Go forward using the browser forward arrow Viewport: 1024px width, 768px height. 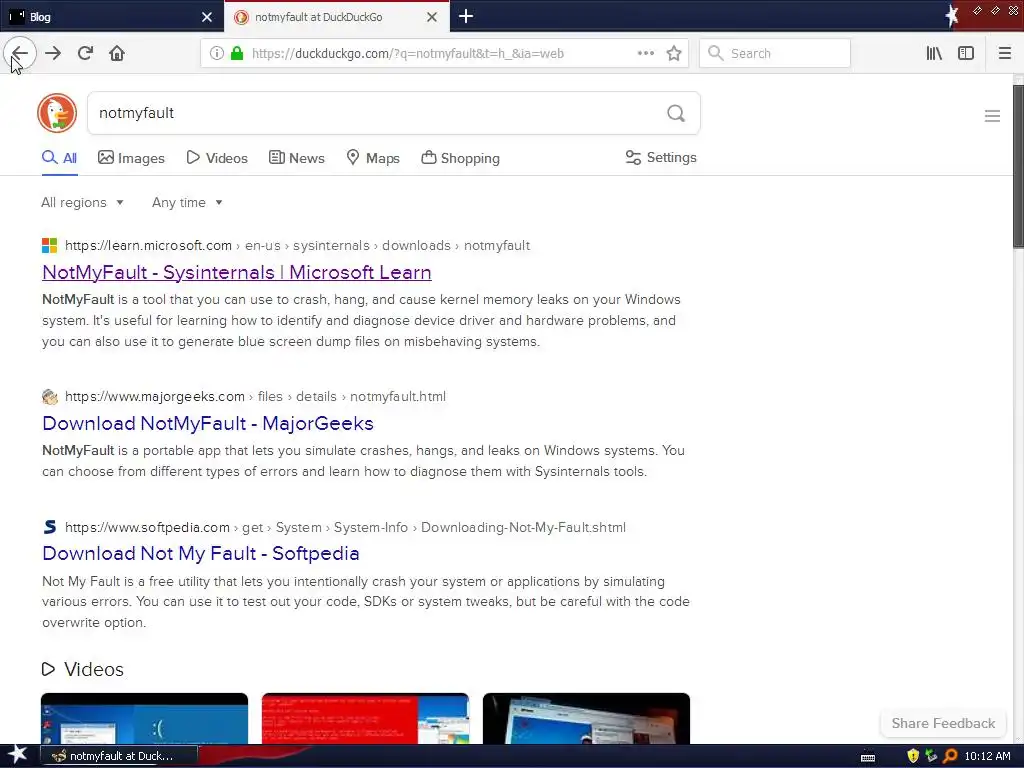coord(53,54)
